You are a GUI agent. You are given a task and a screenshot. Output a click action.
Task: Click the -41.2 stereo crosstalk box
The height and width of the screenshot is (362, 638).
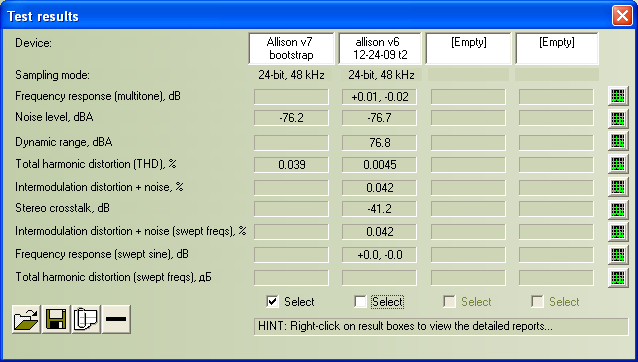[379, 209]
